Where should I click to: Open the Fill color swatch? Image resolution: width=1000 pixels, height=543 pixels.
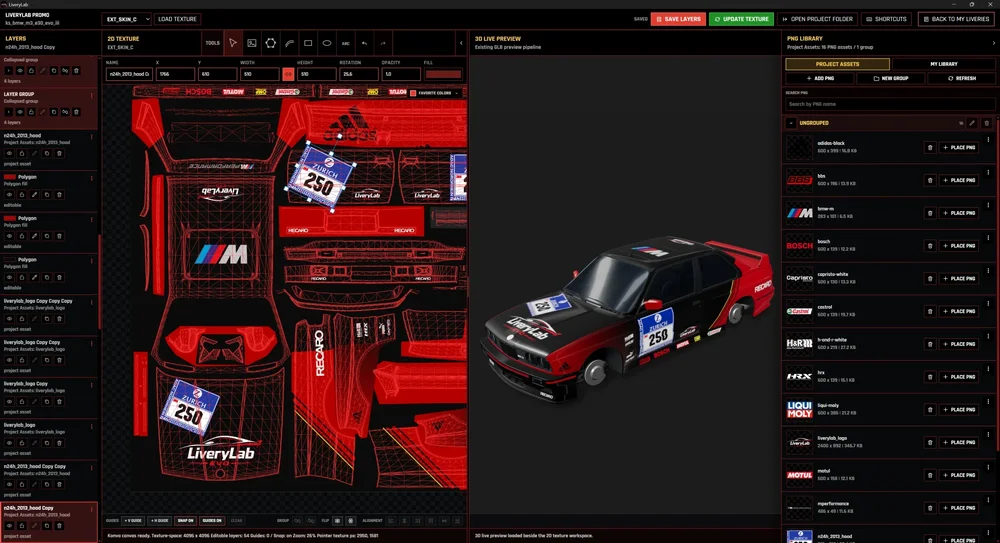(x=443, y=74)
